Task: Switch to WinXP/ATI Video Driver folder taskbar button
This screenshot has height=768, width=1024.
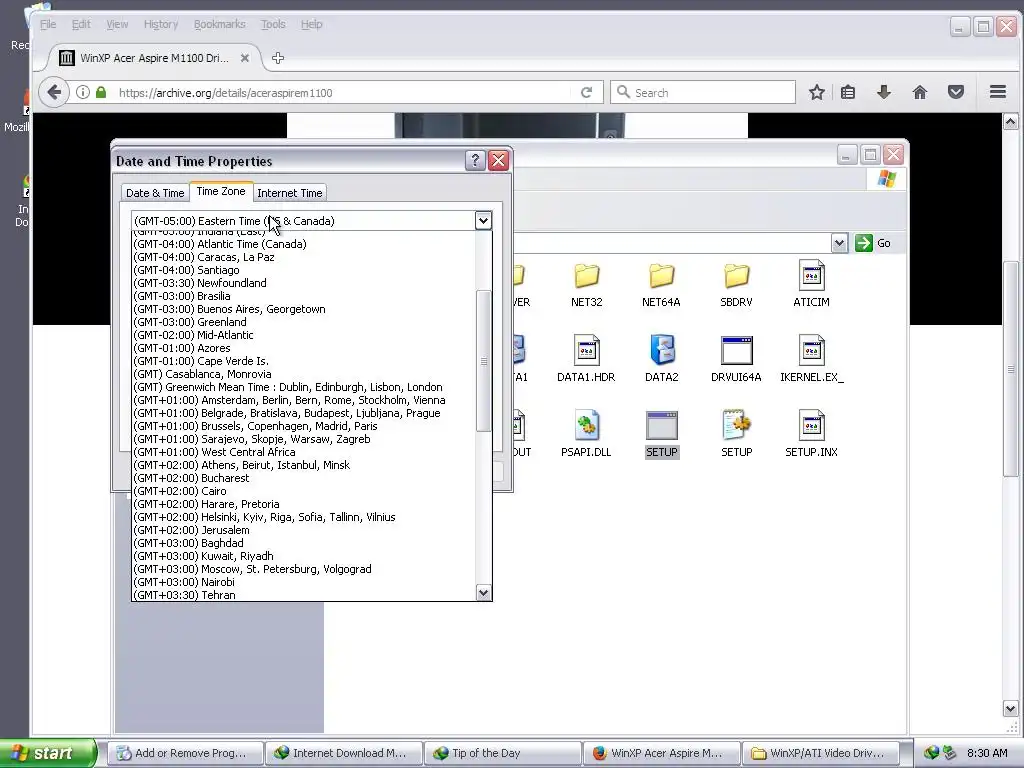Action: [x=820, y=753]
